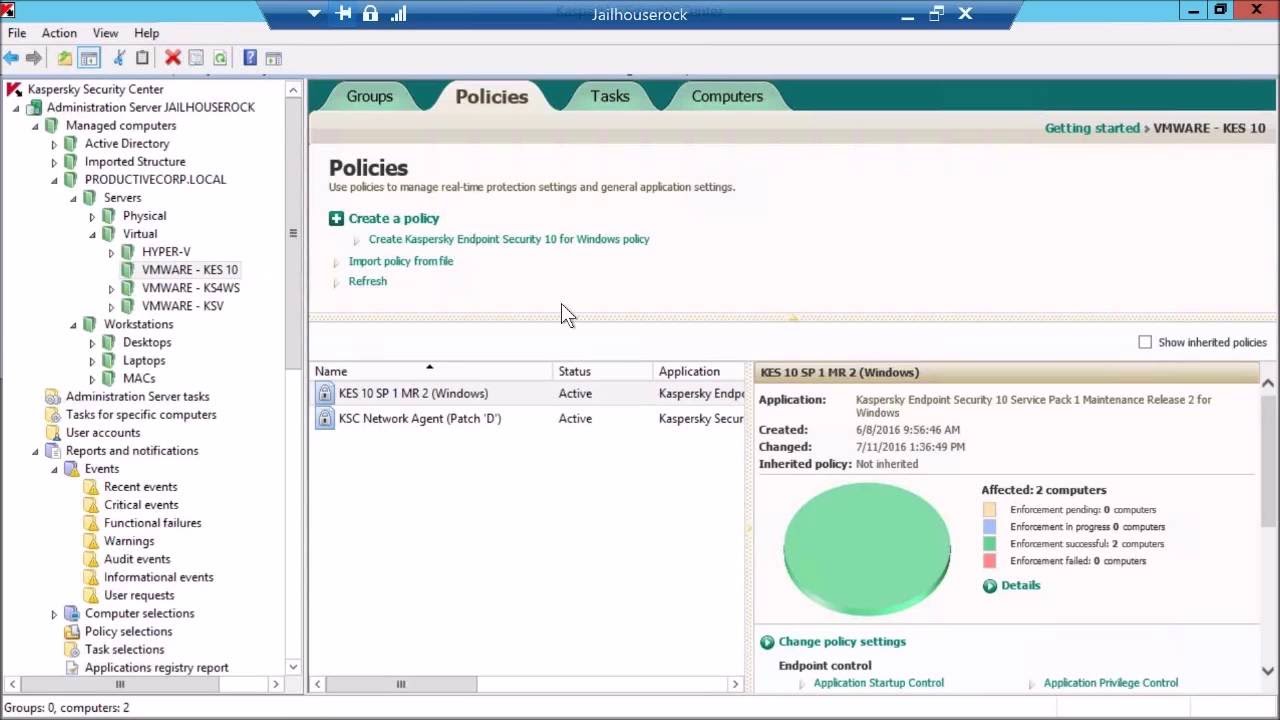Image resolution: width=1280 pixels, height=720 pixels.
Task: Click the Properties toolbar icon
Action: tap(196, 58)
